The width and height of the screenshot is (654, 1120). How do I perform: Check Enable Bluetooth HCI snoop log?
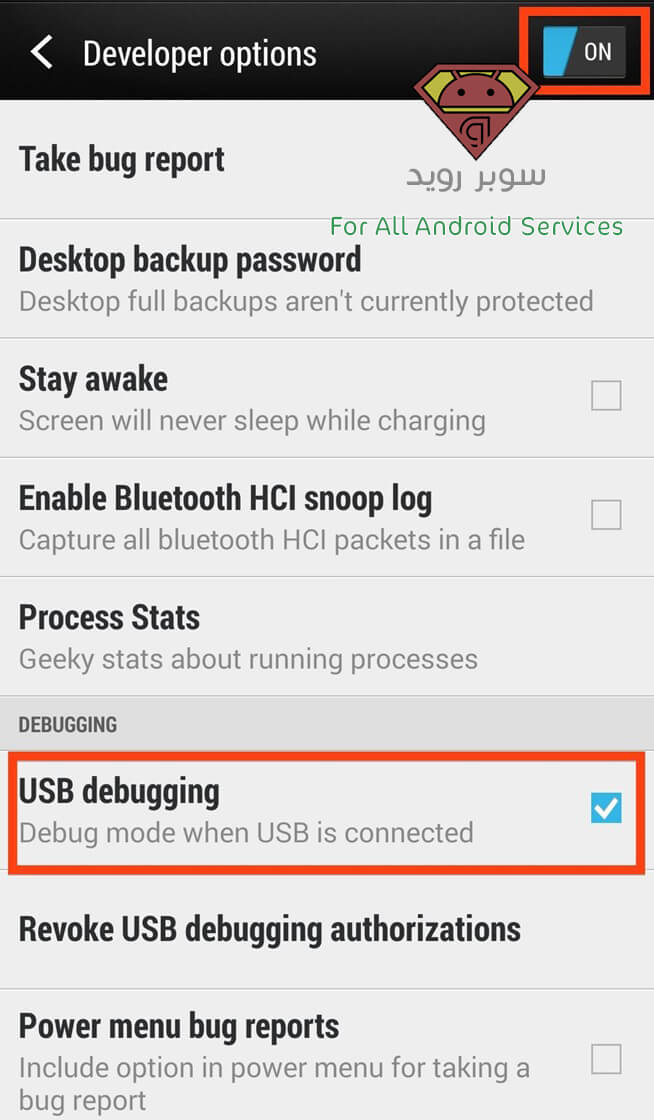(x=606, y=515)
